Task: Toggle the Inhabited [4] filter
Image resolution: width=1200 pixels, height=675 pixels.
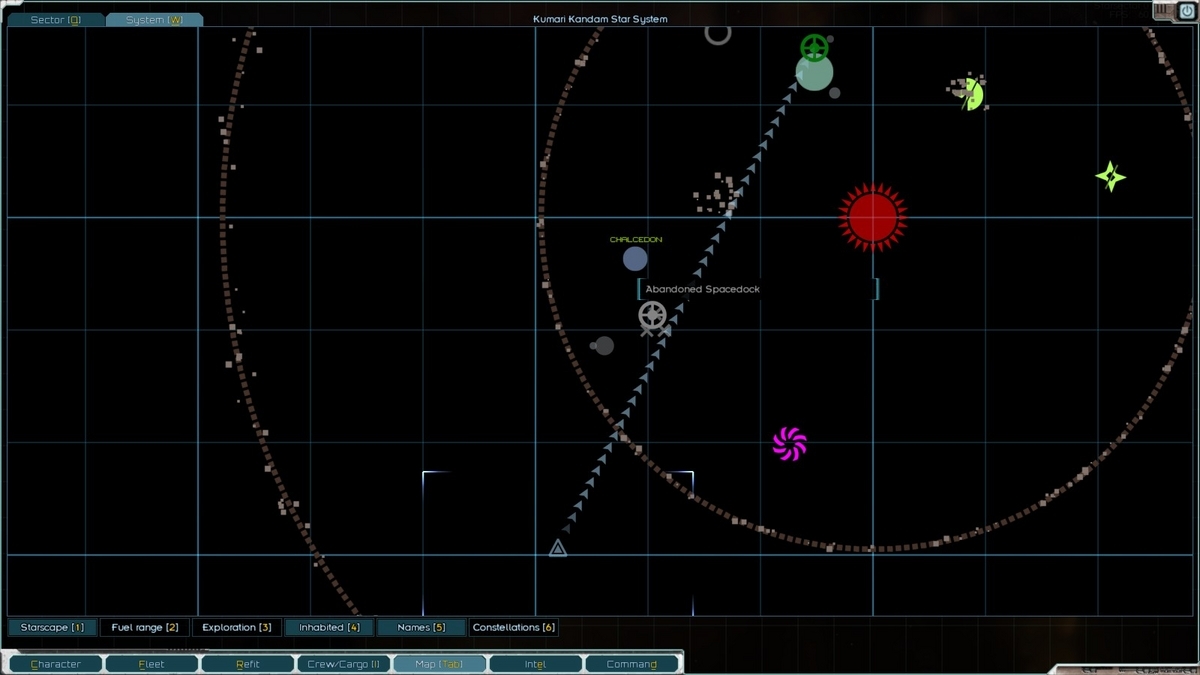Action: 329,628
